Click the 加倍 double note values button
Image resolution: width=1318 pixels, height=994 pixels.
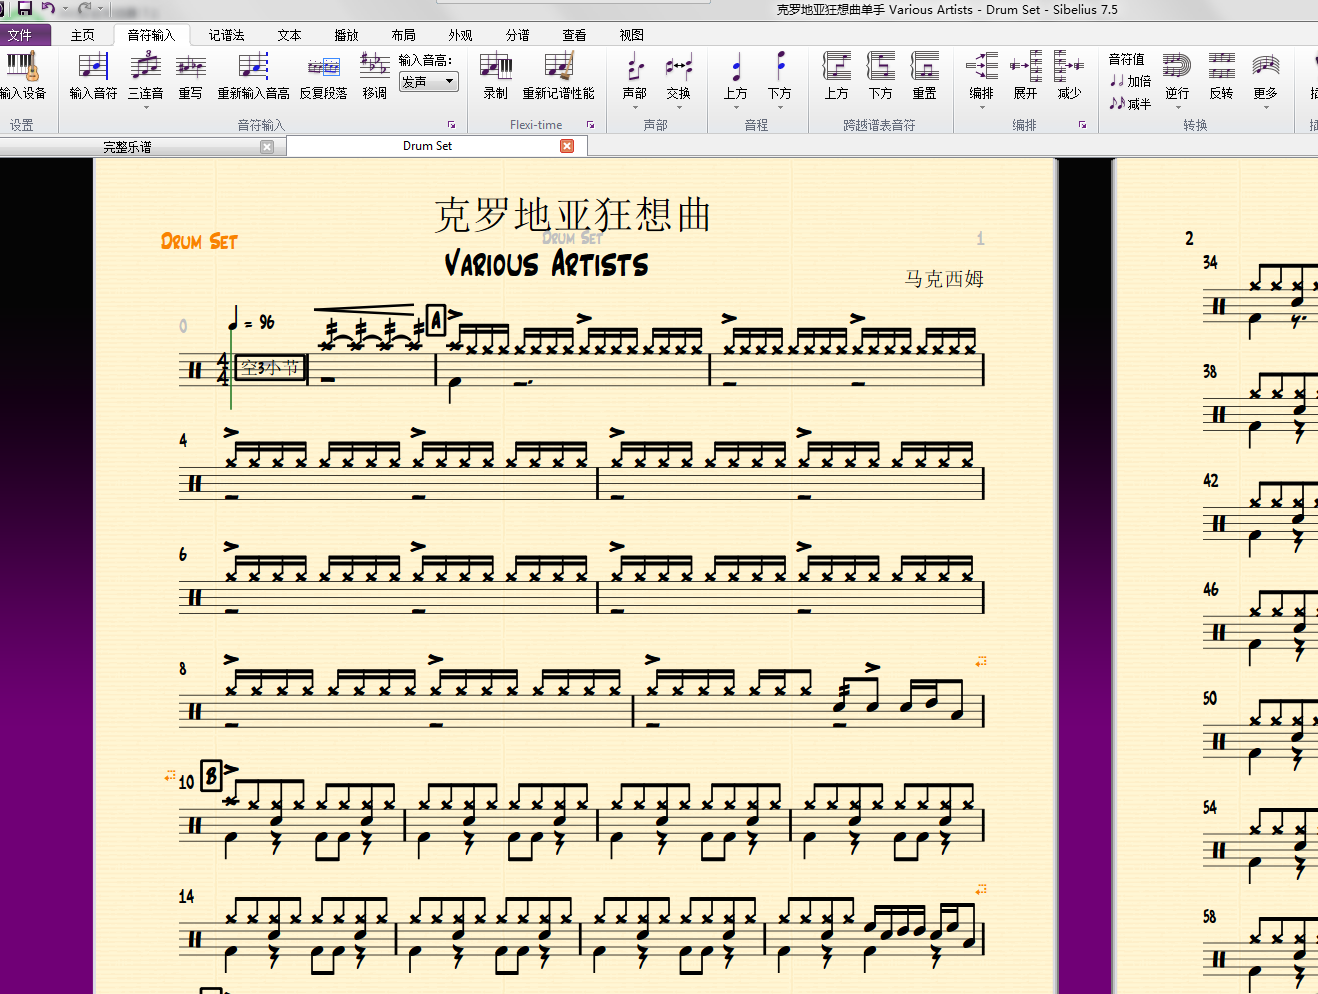click(1130, 81)
